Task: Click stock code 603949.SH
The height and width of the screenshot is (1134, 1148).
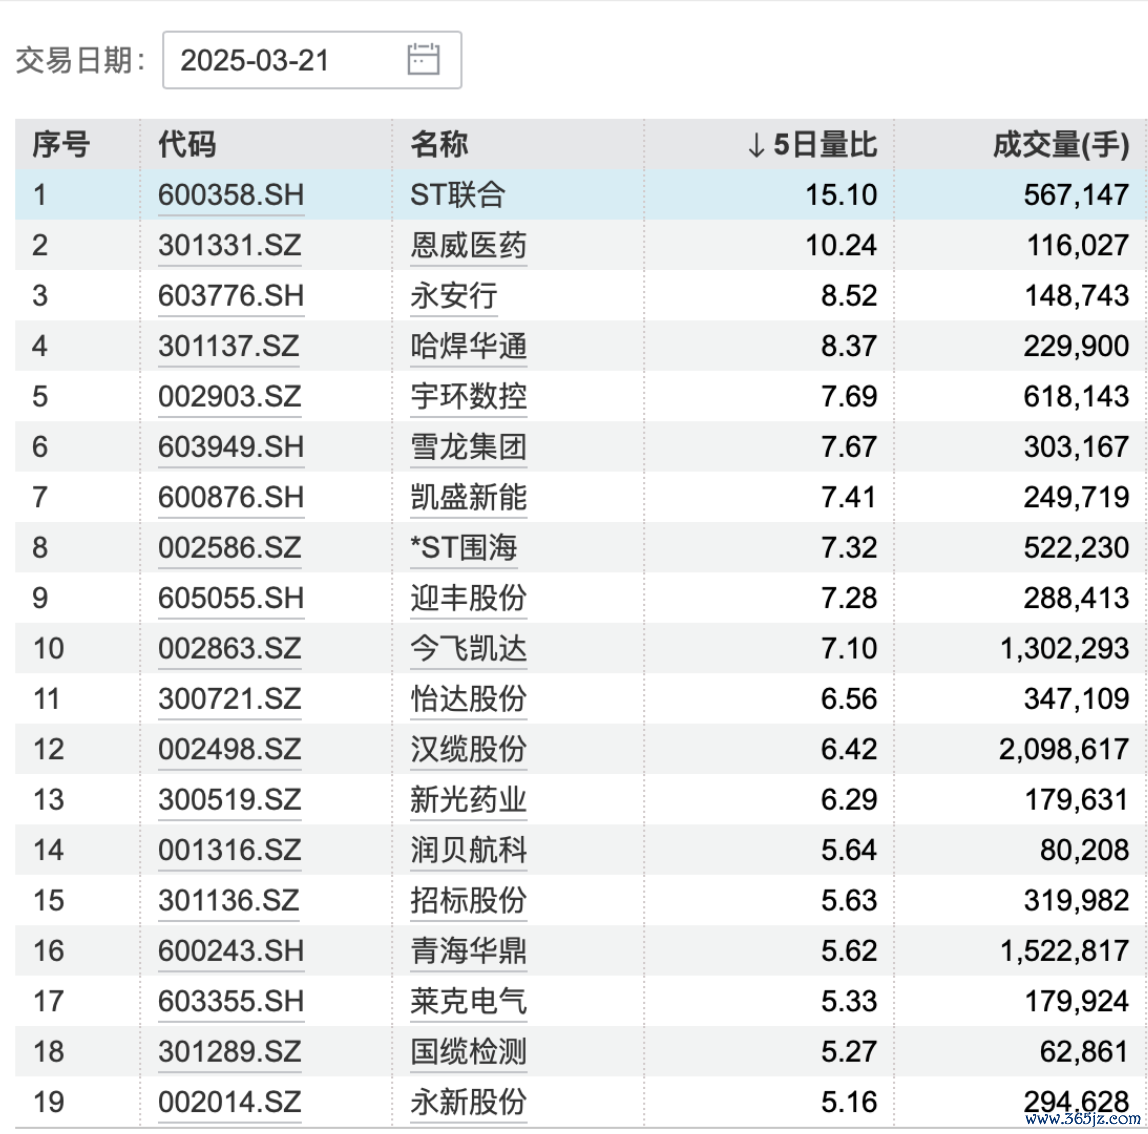Action: tap(231, 447)
